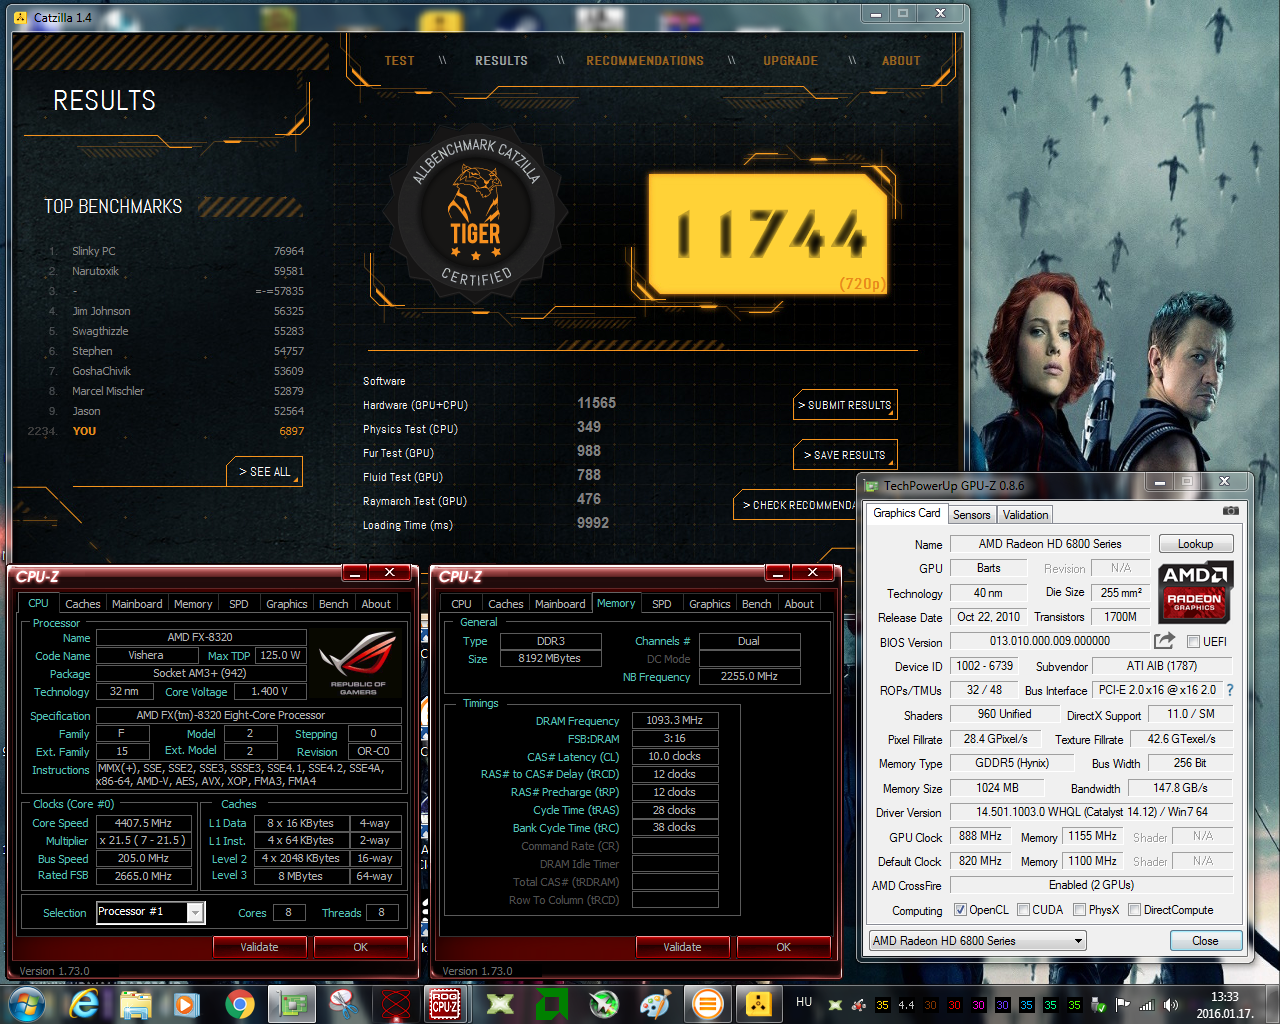Open the ABOUT tab in Catzilla
Image resolution: width=1280 pixels, height=1024 pixels.
pos(901,61)
